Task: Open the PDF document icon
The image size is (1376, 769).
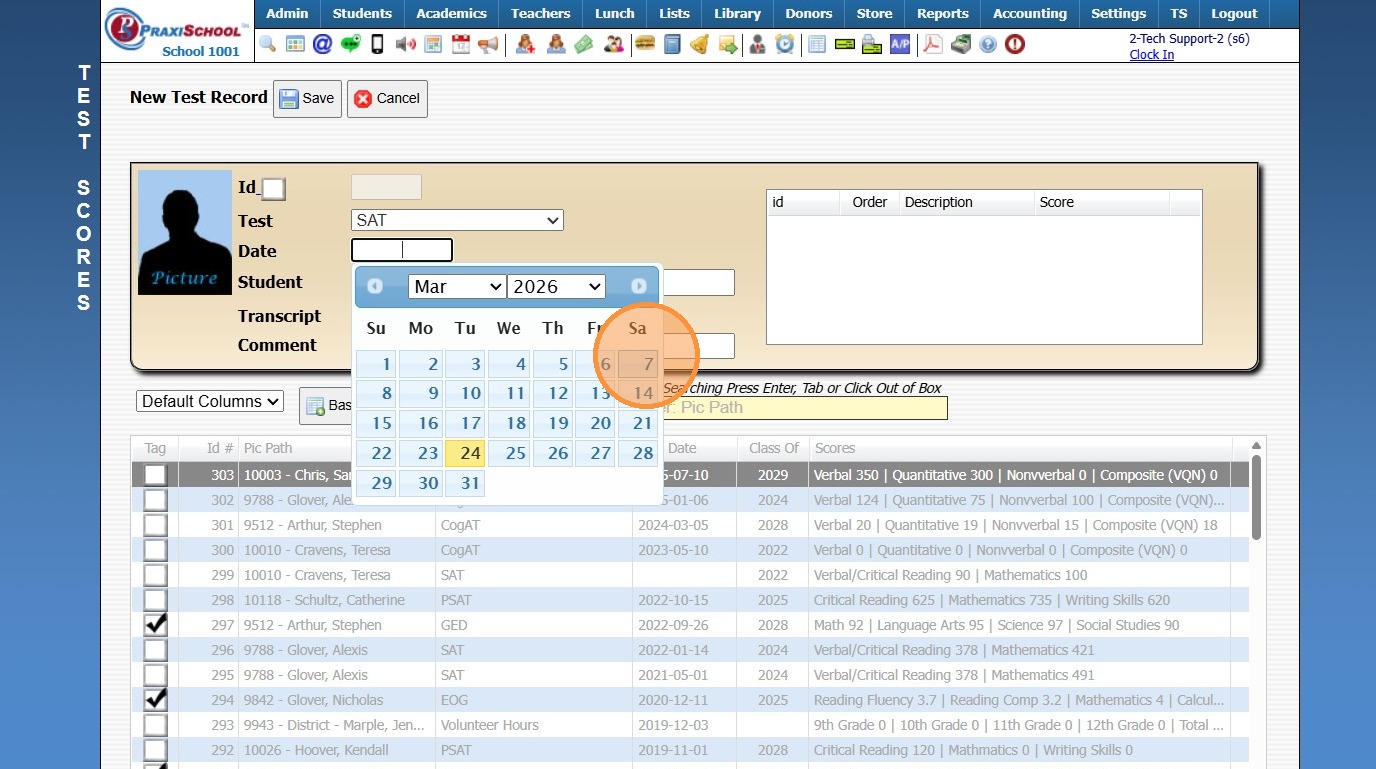Action: pyautogui.click(x=933, y=44)
